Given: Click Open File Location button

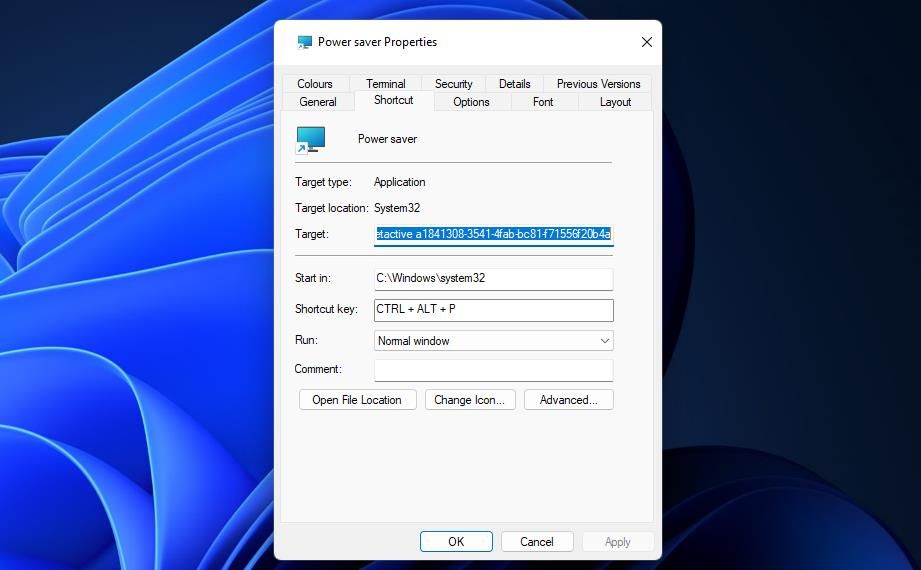Looking at the screenshot, I should [357, 400].
